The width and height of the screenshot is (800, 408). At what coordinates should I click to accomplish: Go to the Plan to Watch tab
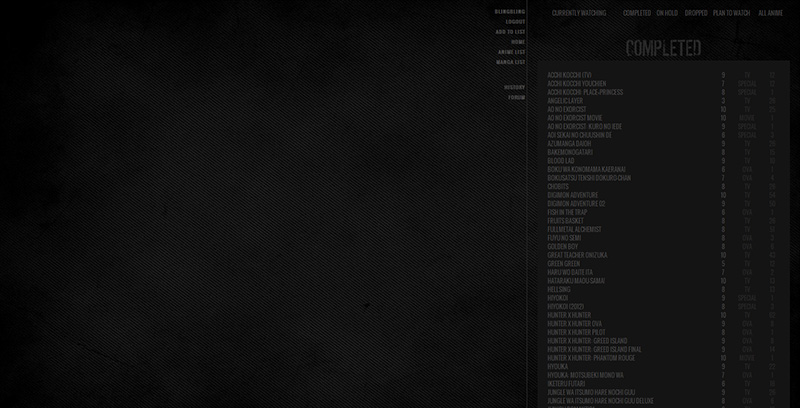coord(732,13)
